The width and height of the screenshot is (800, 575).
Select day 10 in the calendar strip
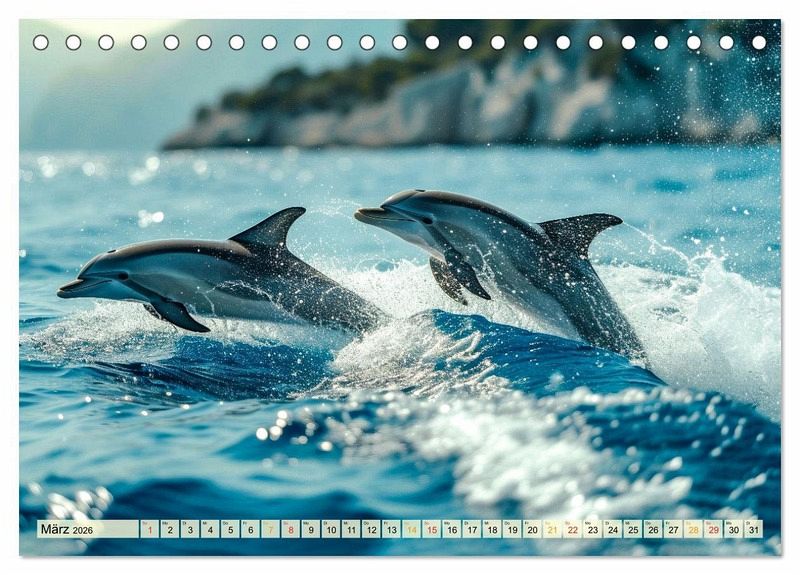coord(330,529)
